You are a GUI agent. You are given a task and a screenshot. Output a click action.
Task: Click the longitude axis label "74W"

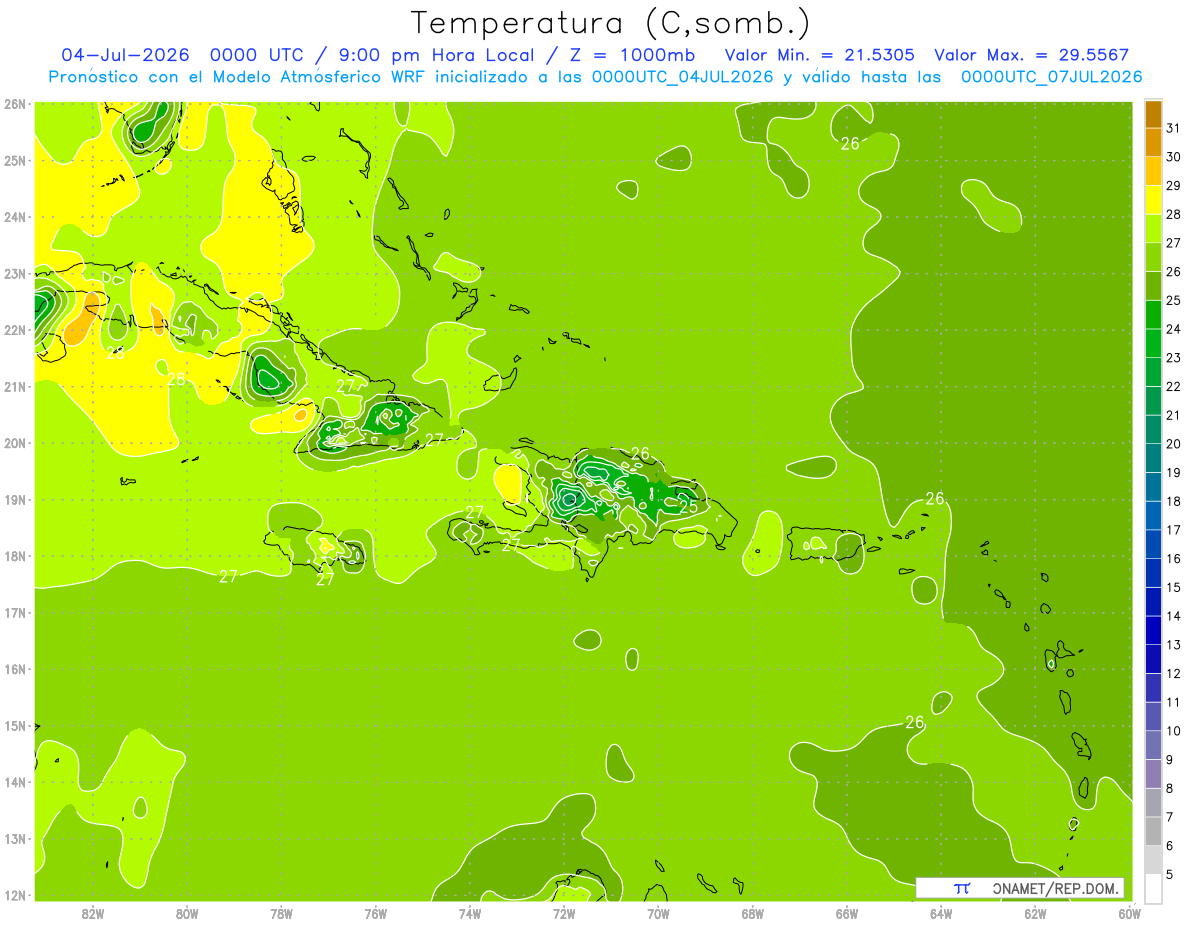pyautogui.click(x=469, y=913)
